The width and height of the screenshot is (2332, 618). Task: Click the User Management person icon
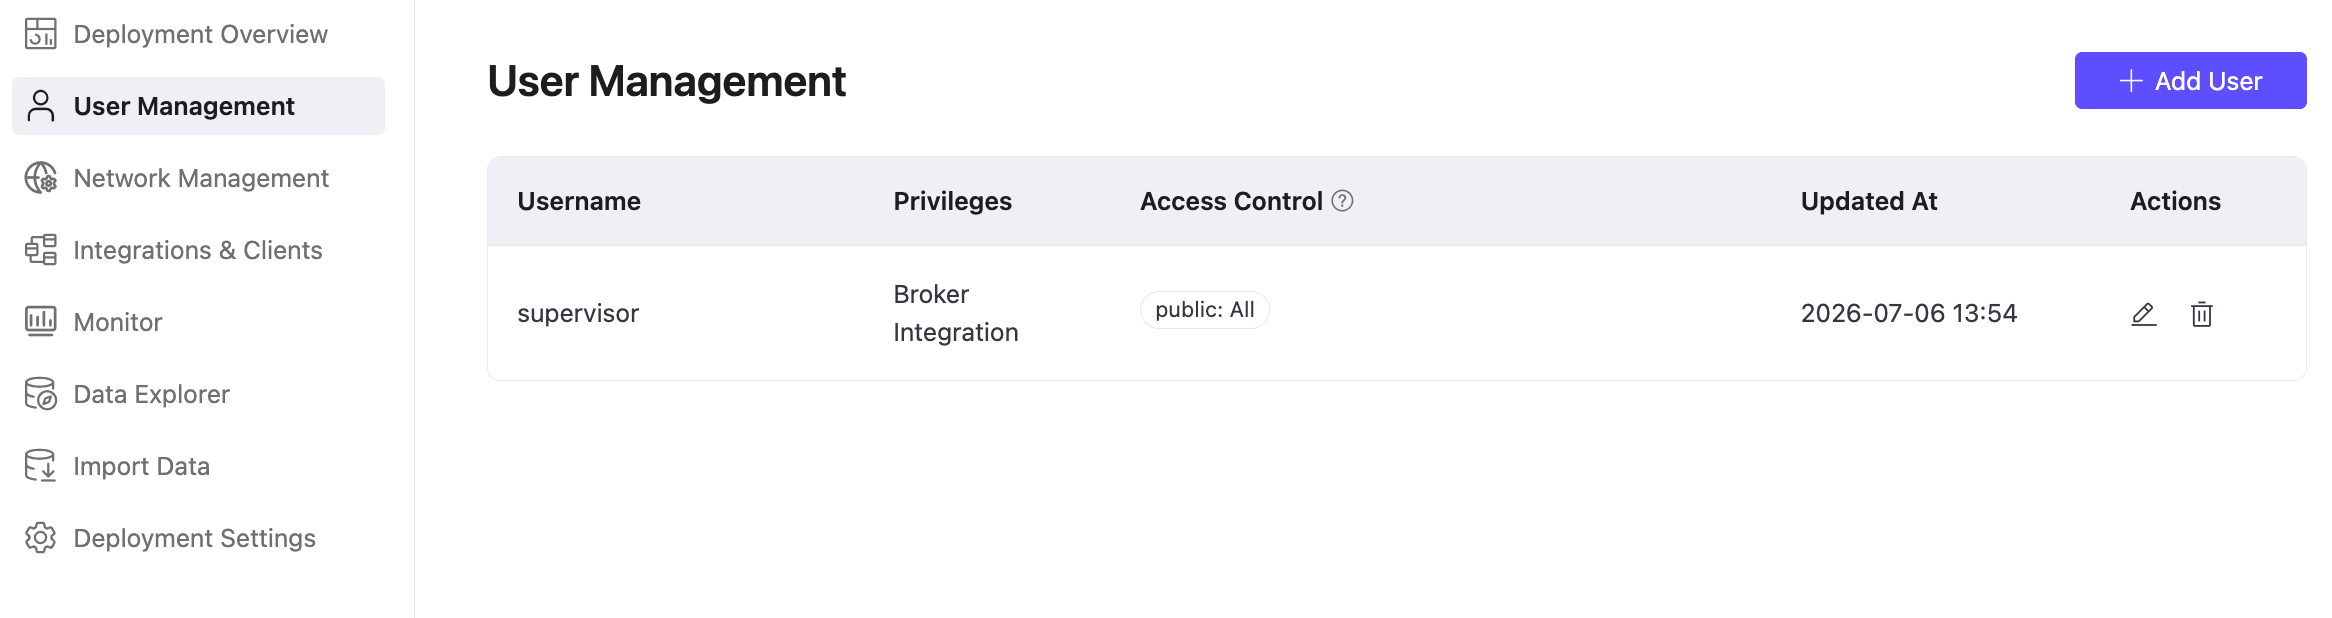[41, 106]
